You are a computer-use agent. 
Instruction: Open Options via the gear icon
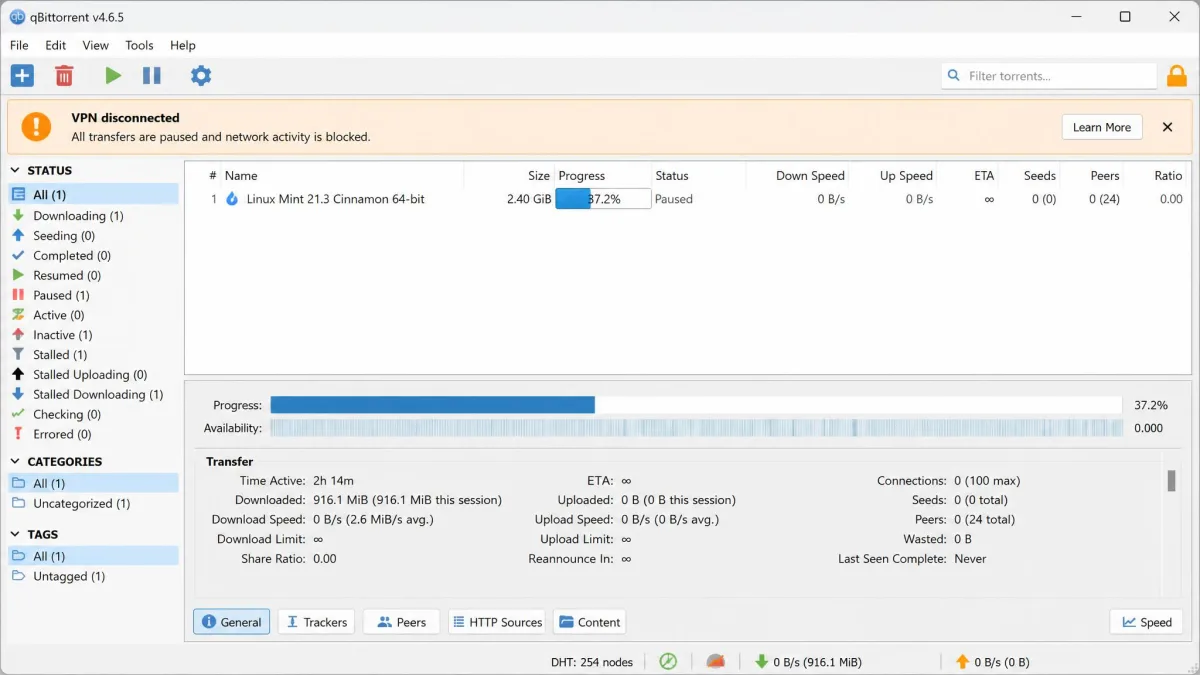tap(201, 75)
